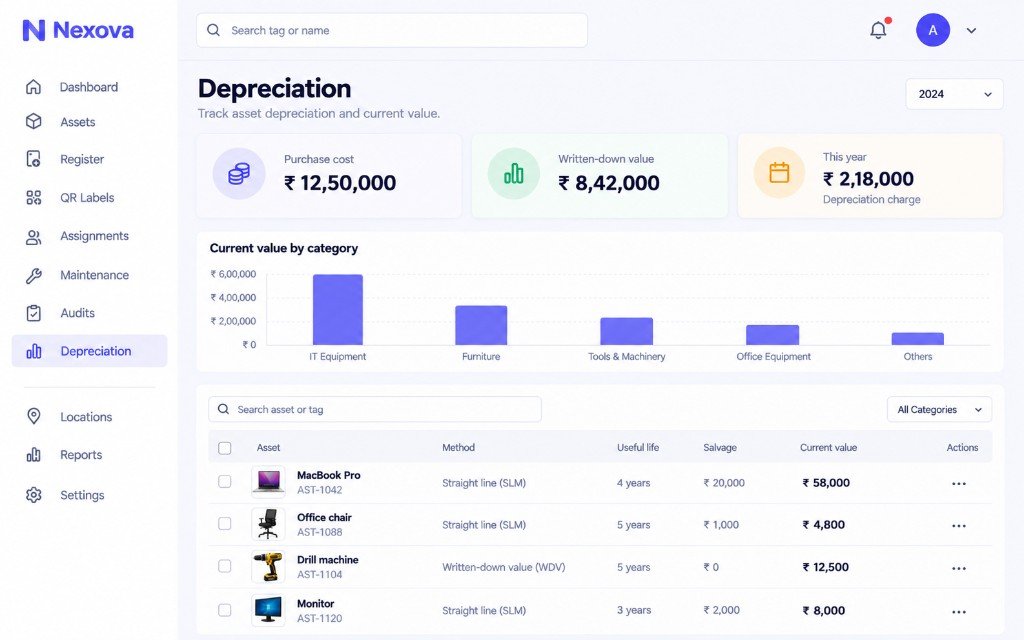The height and width of the screenshot is (640, 1024).
Task: Navigate to QR Labels
Action: click(89, 197)
